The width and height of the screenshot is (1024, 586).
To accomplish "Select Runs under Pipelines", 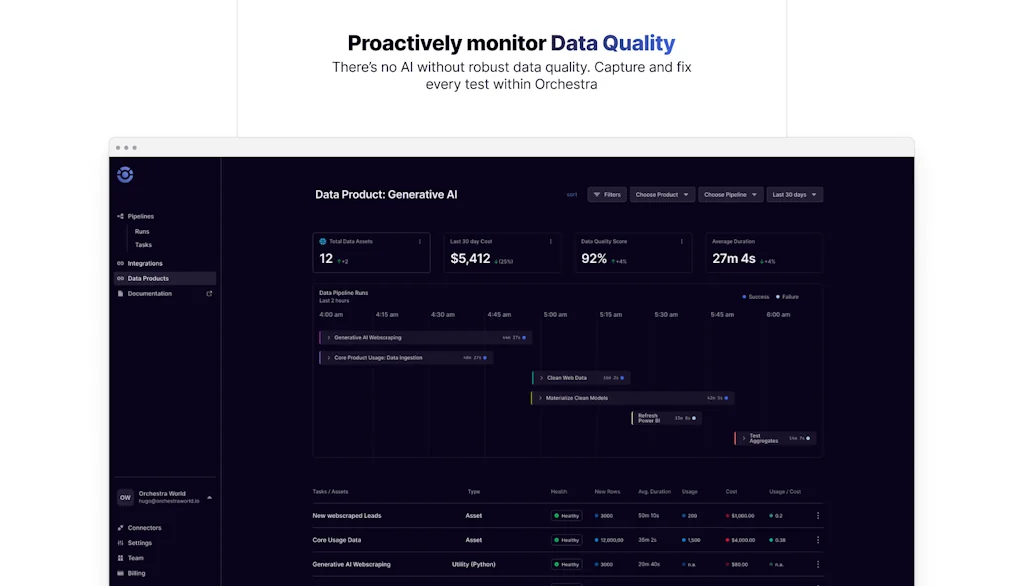I will (143, 231).
